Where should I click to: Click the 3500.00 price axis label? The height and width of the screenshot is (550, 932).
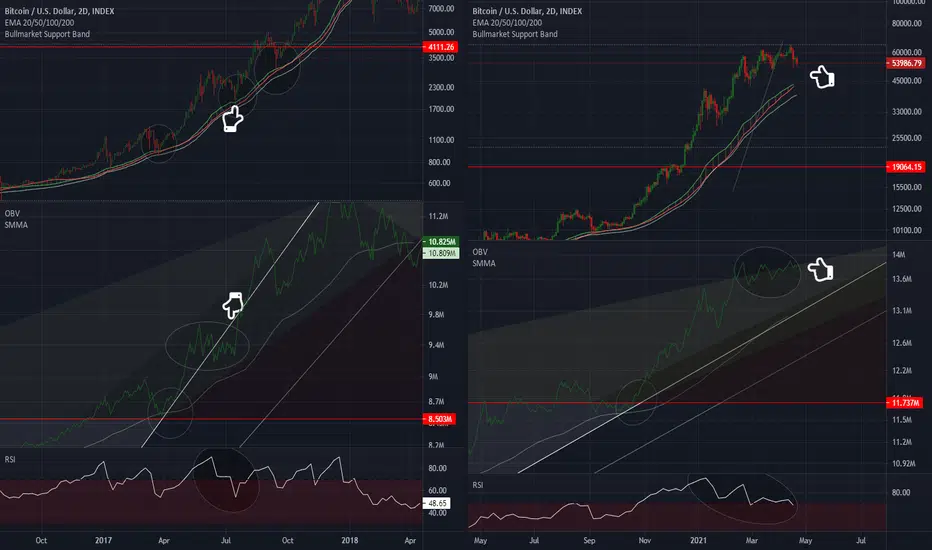pyautogui.click(x=441, y=58)
